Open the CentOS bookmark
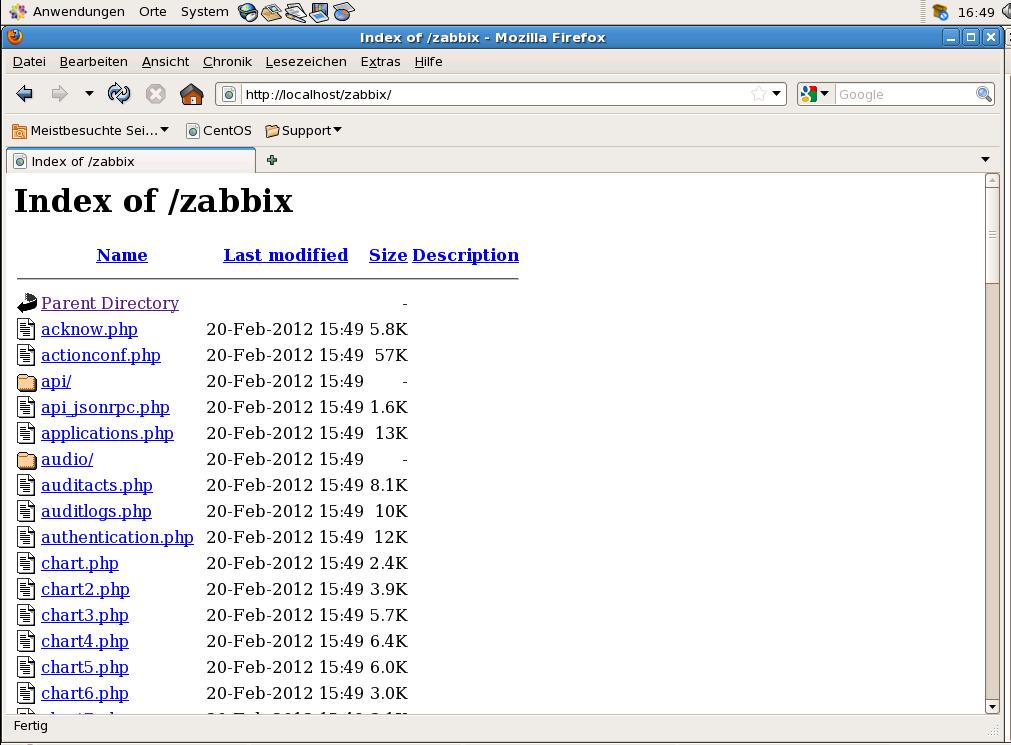Screen dimensions: 1011x745 [x=219, y=131]
